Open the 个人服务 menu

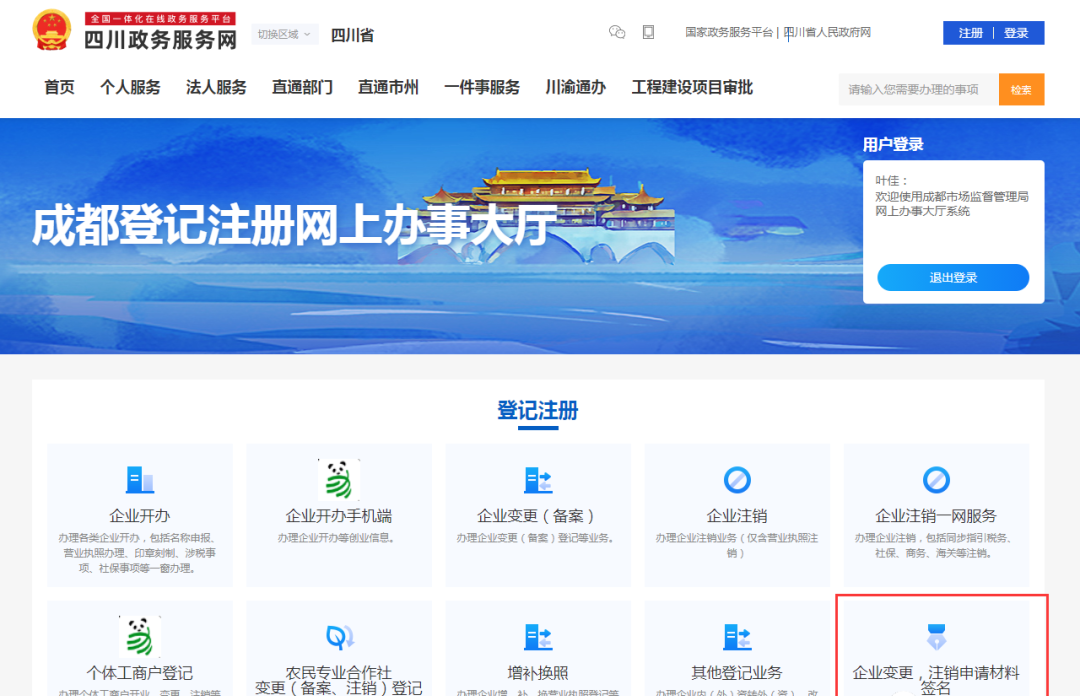pyautogui.click(x=130, y=88)
